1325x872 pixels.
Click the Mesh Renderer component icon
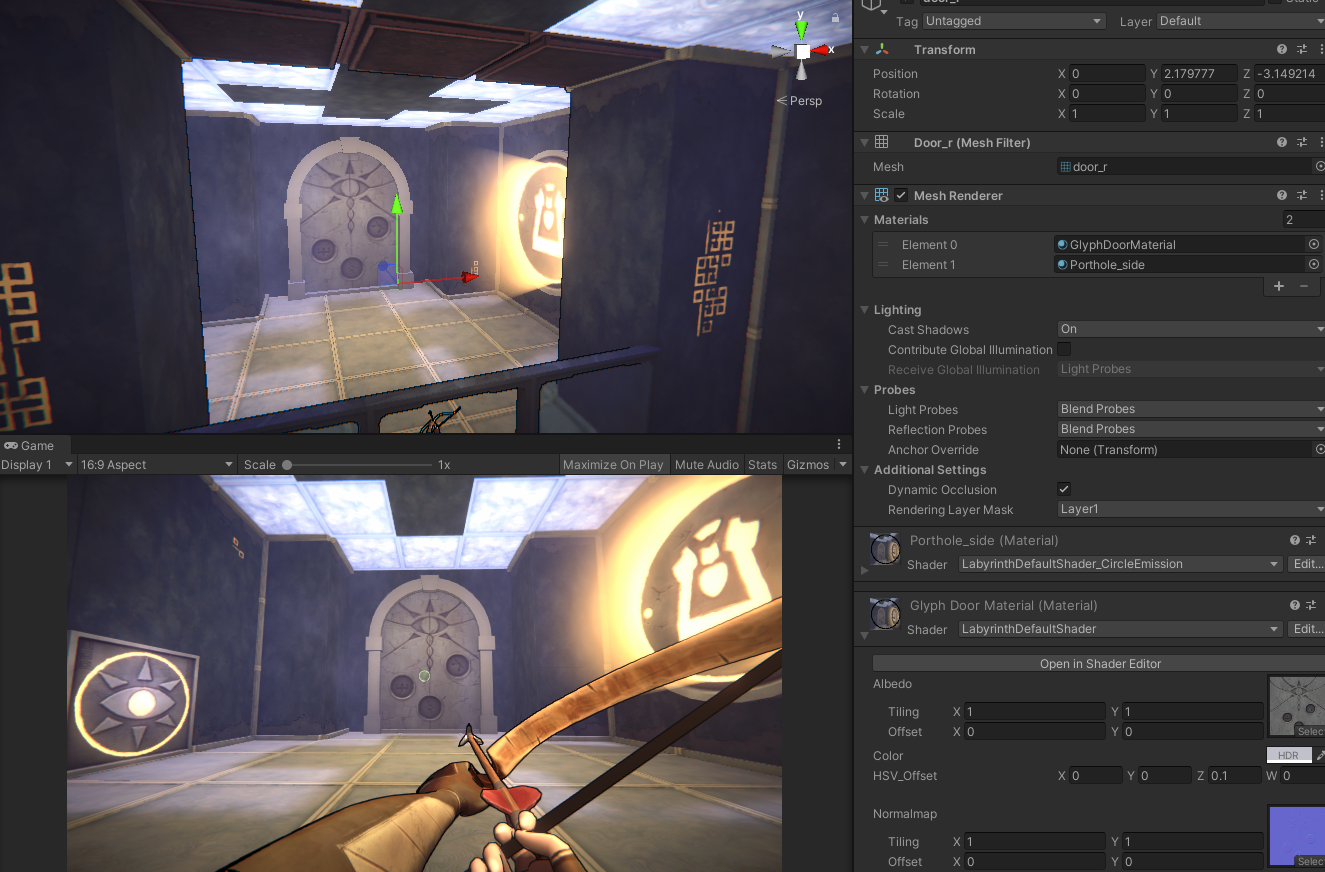click(881, 195)
